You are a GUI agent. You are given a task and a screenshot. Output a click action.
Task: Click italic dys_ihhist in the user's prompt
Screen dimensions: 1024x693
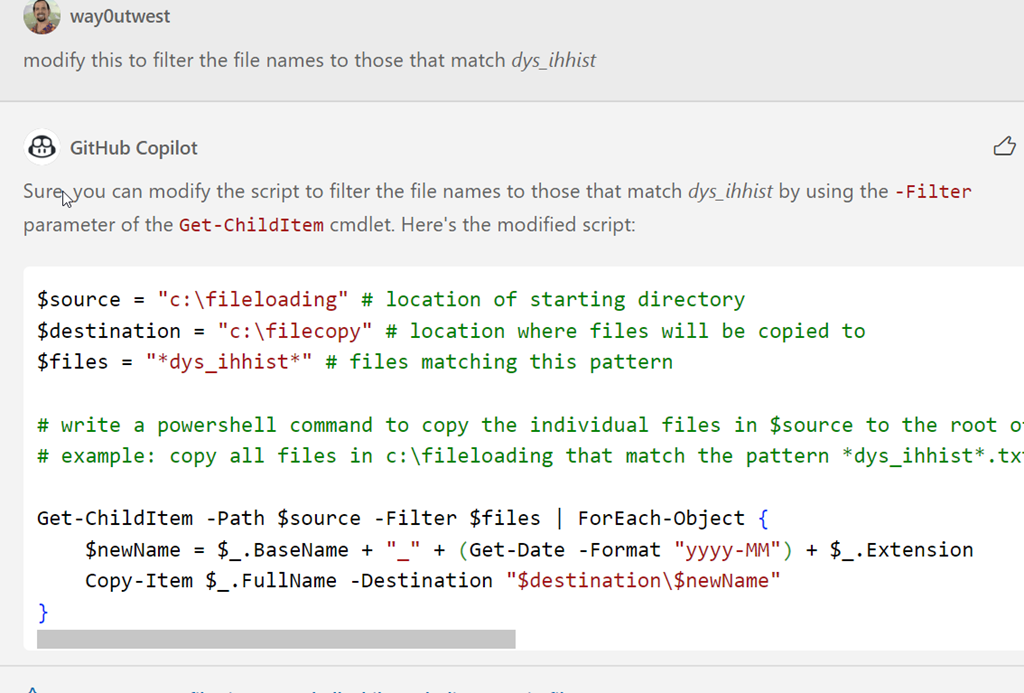click(553, 60)
